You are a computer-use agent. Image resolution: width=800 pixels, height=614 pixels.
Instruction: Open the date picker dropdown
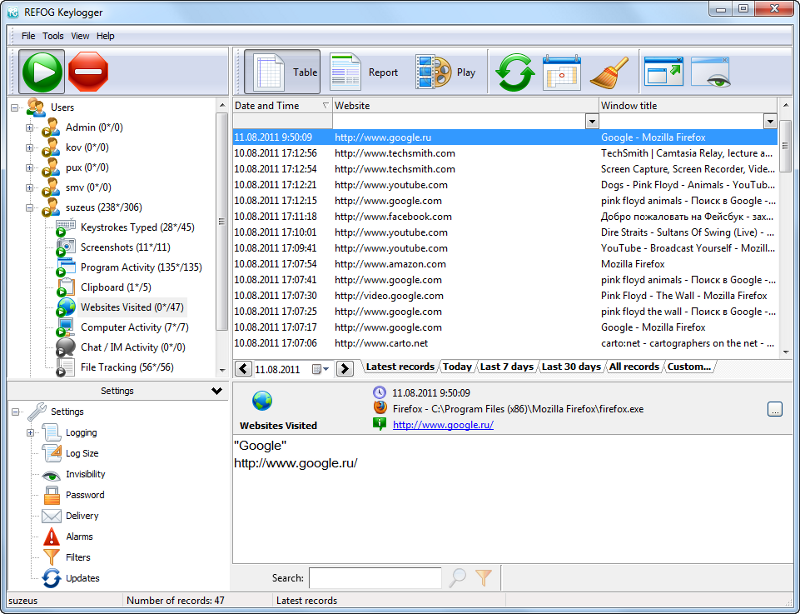(319, 369)
